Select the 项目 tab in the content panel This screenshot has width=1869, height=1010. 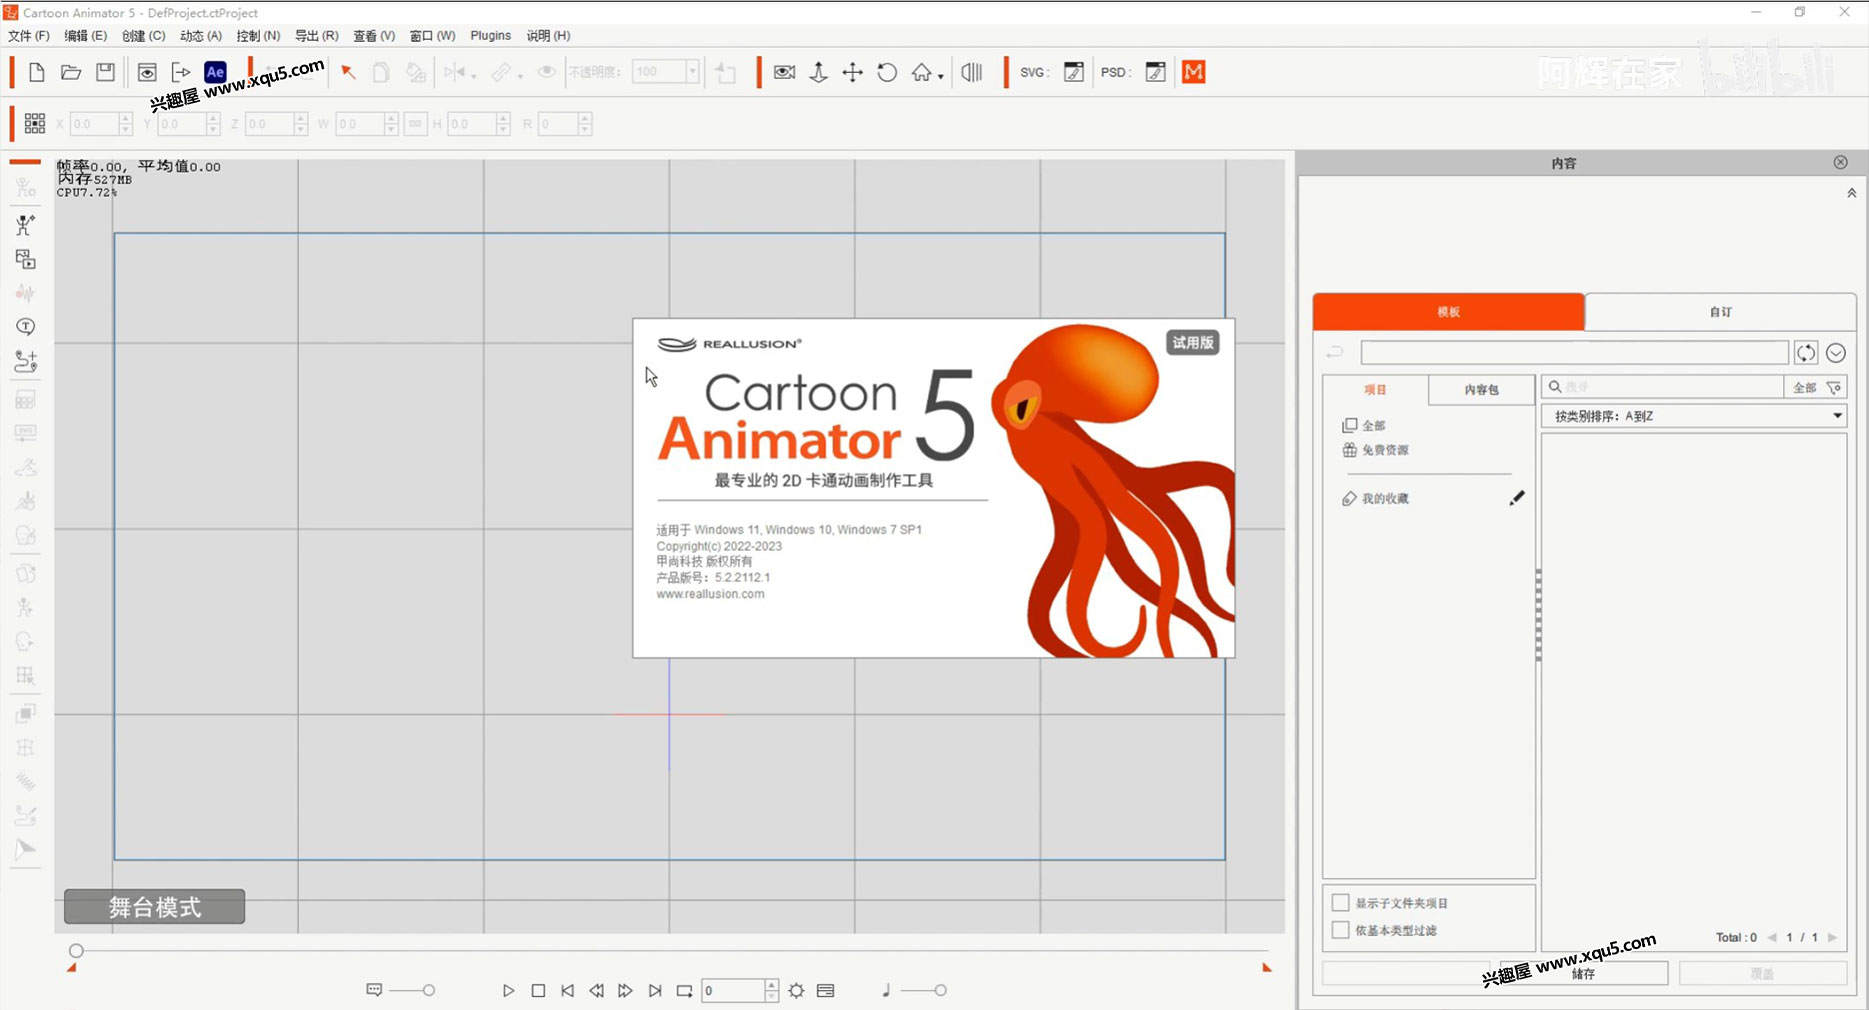tap(1376, 390)
